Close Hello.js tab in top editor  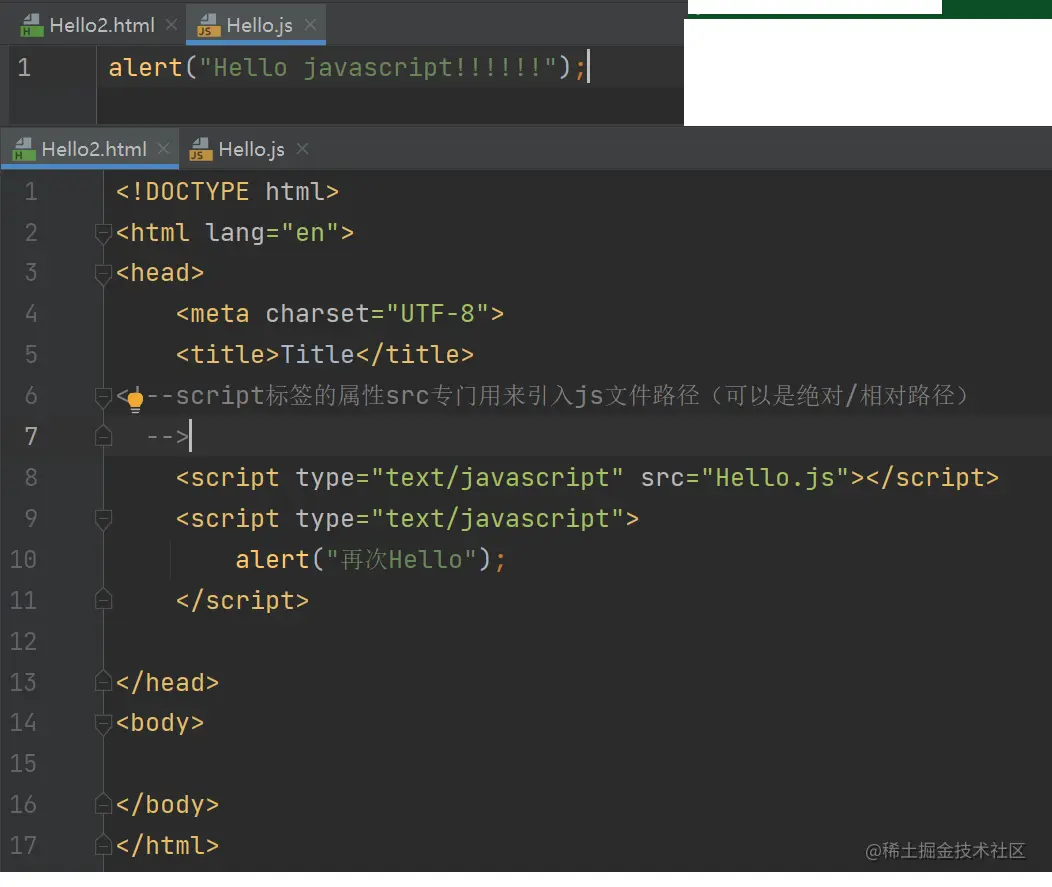click(x=310, y=25)
